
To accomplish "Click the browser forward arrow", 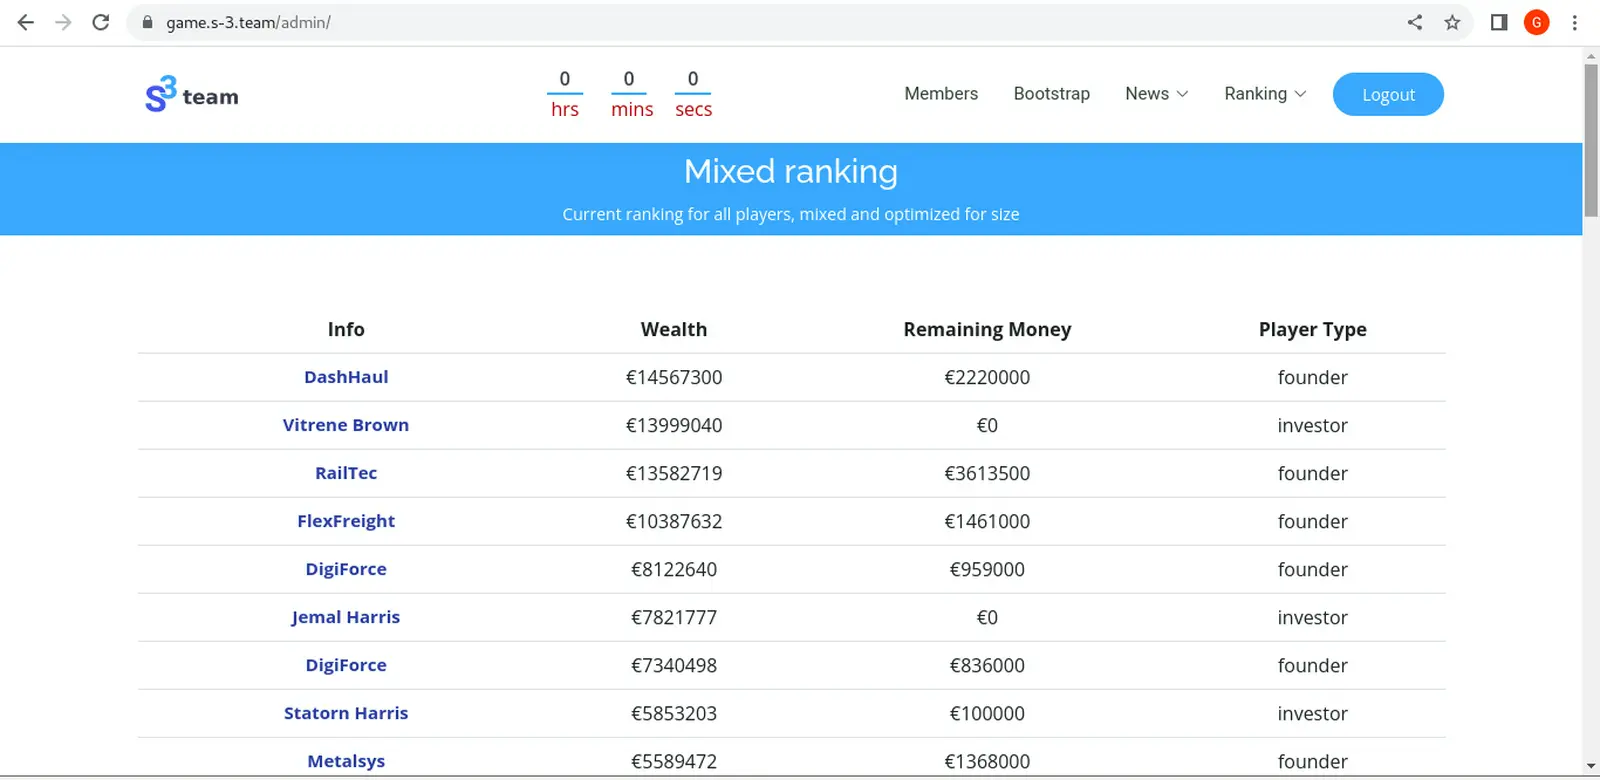I will [63, 22].
